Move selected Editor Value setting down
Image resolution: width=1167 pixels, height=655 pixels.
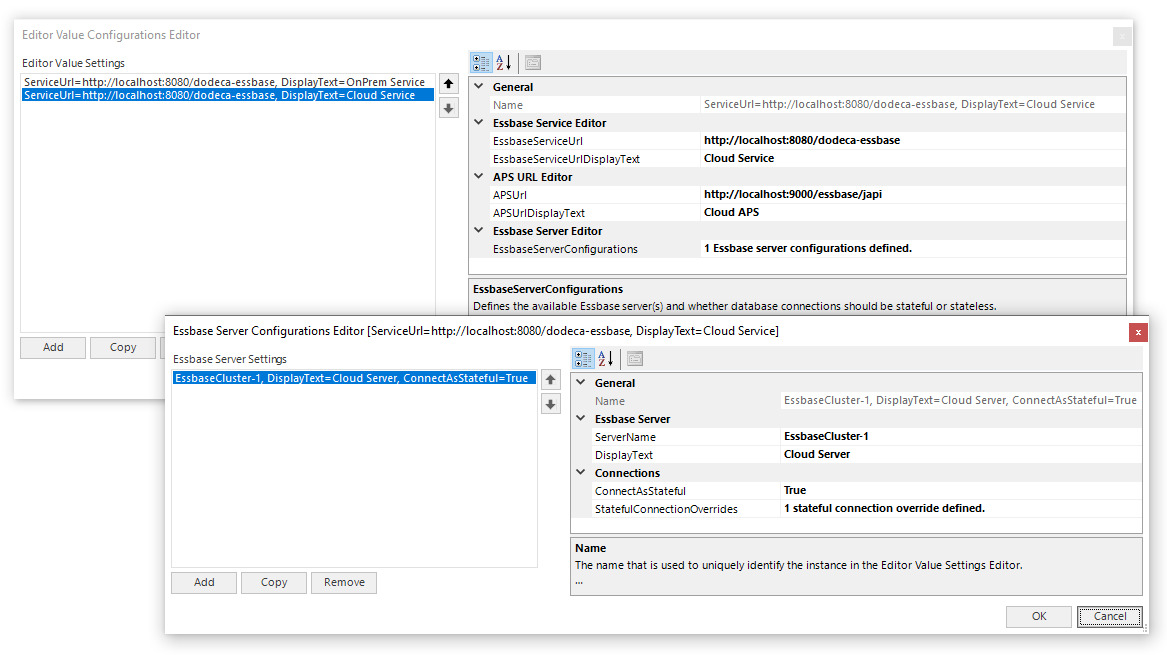click(448, 109)
